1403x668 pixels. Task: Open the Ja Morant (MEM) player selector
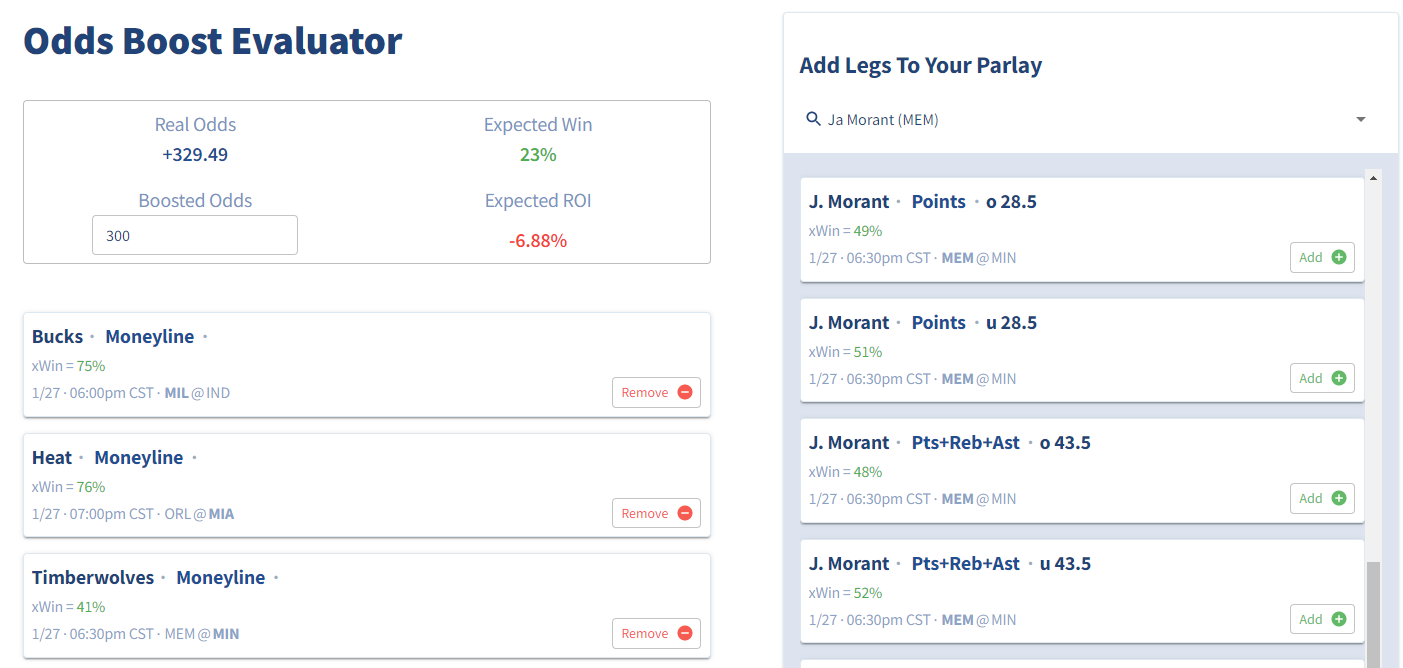1087,120
